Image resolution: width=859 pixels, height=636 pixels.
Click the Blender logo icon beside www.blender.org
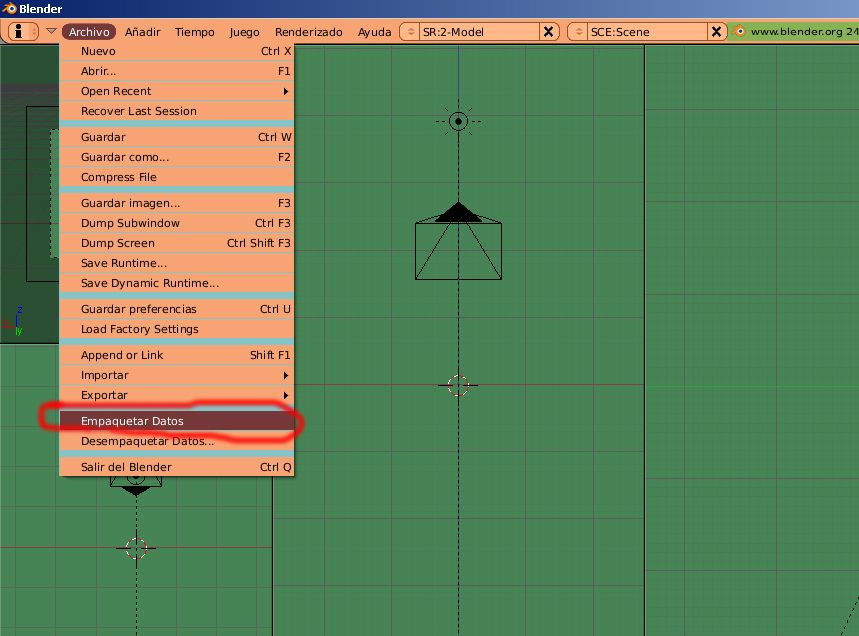coord(740,31)
